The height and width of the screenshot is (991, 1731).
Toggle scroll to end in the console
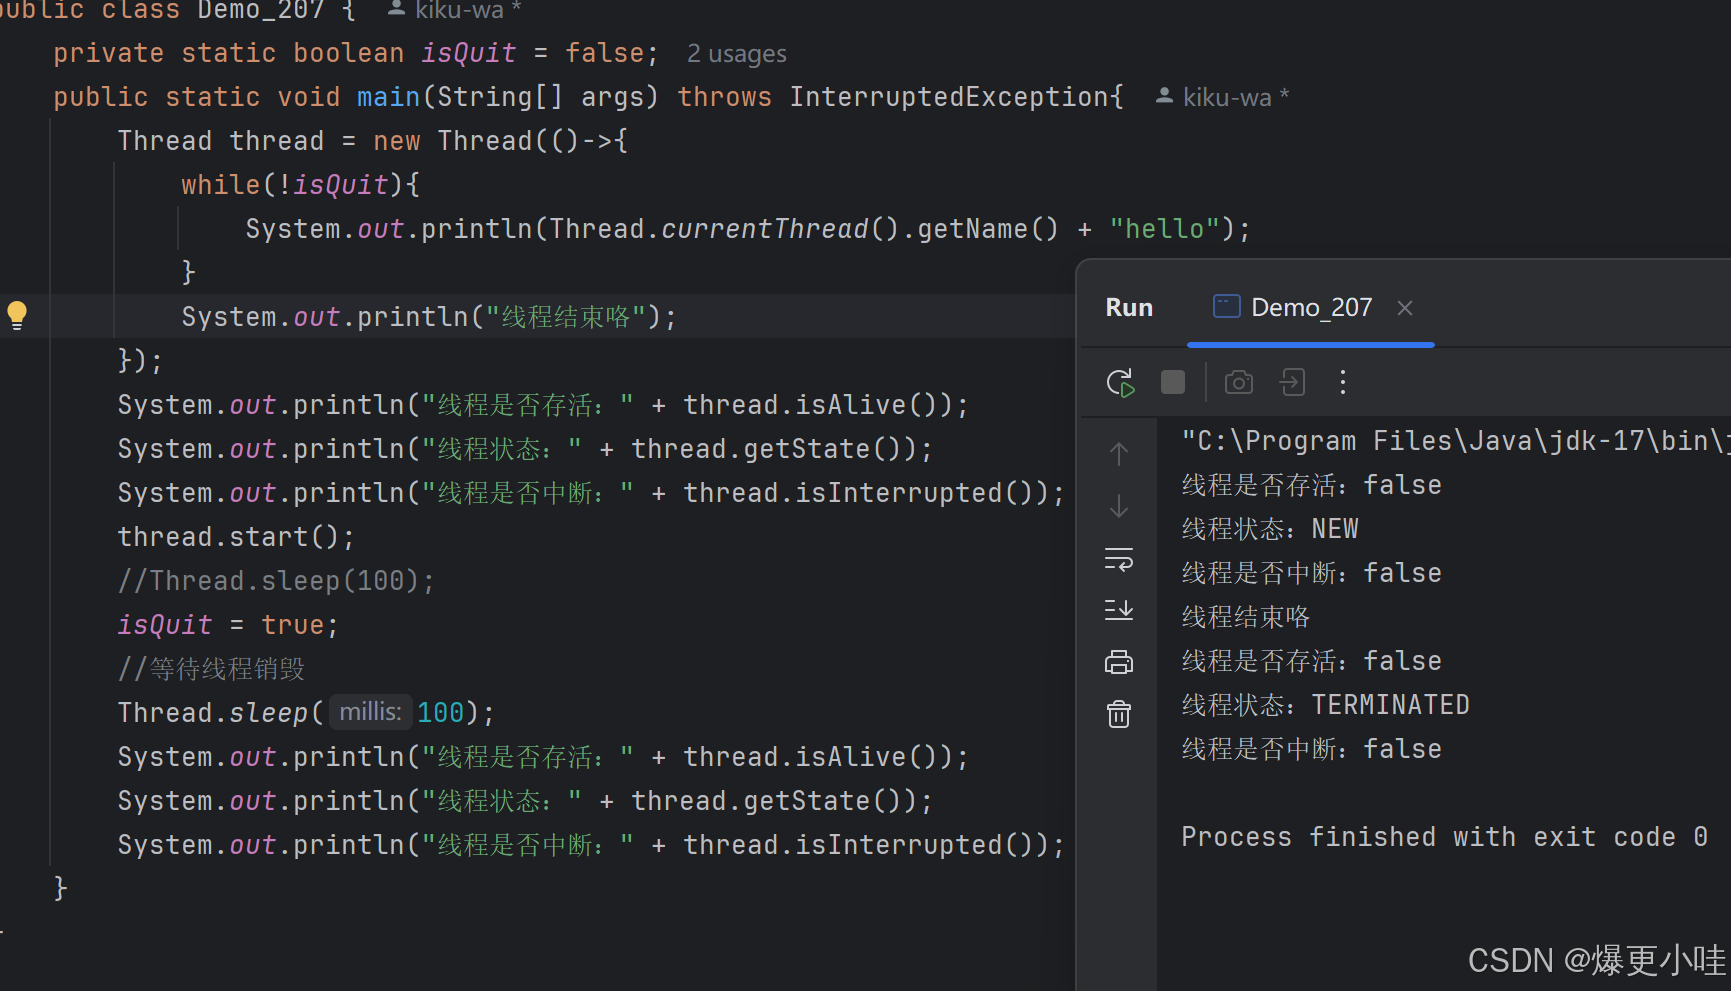1119,610
